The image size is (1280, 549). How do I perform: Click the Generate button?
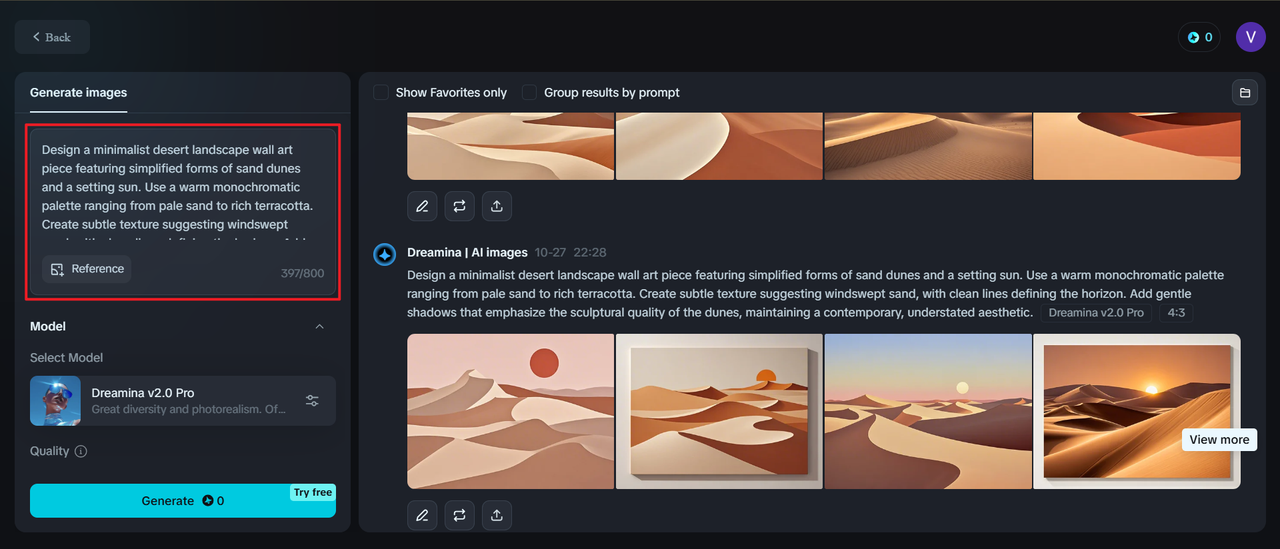click(x=183, y=501)
